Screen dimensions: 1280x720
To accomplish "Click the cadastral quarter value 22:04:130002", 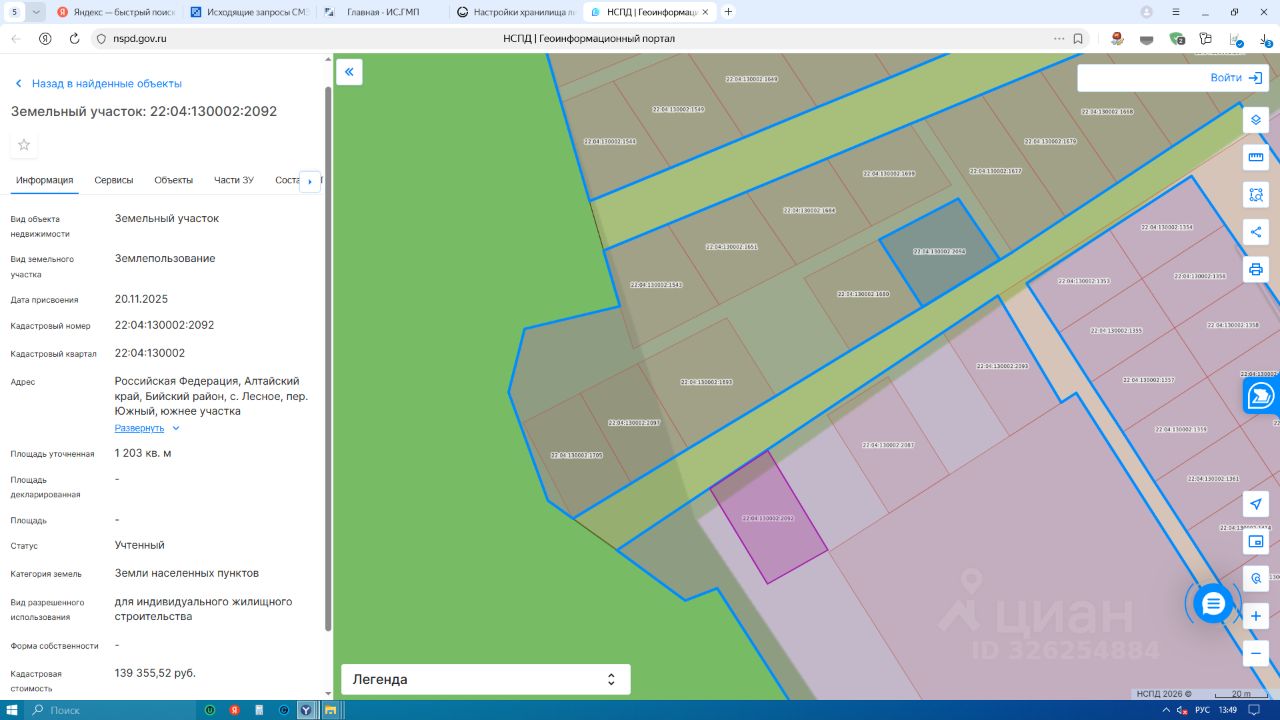I will pos(150,353).
